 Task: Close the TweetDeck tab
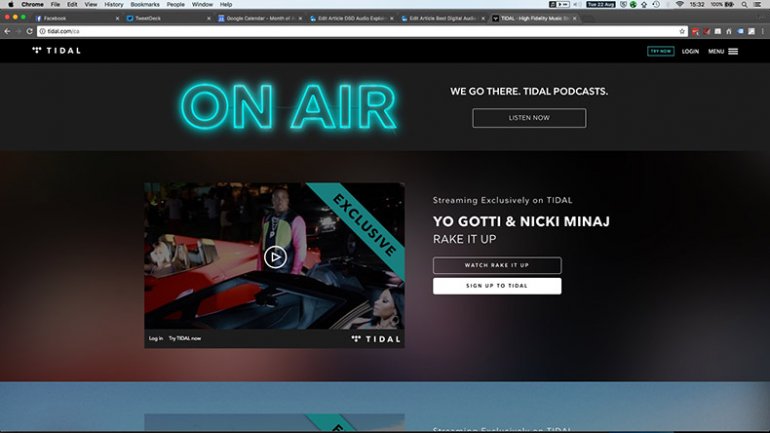pos(209,18)
